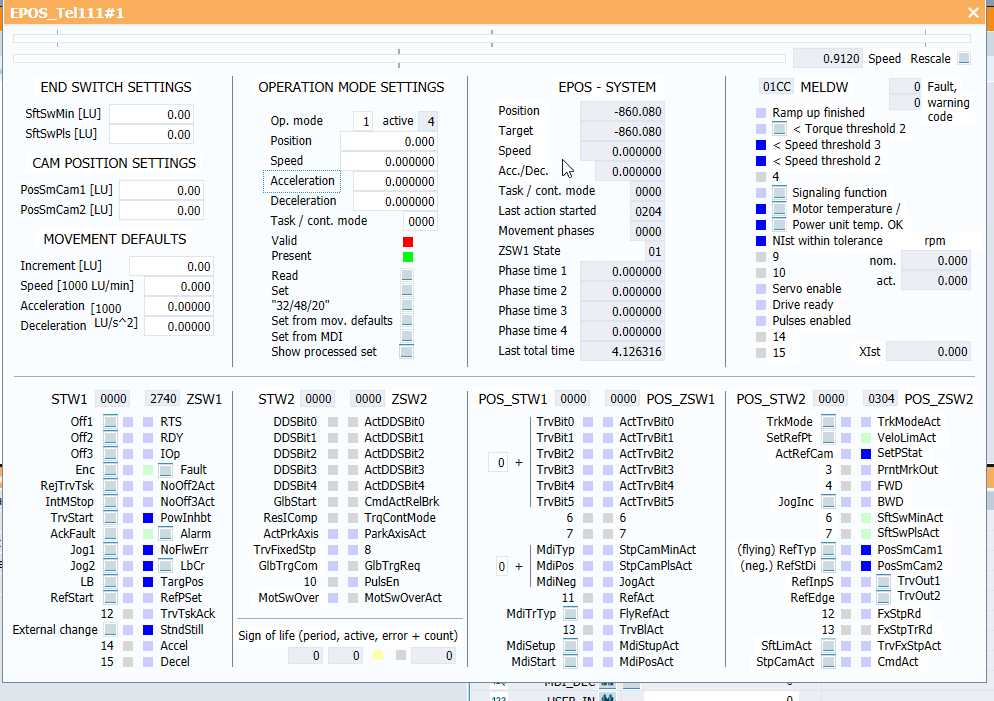Image resolution: width=994 pixels, height=701 pixels.
Task: Edit the Operation Mode Acceleration value field
Action: (395, 182)
